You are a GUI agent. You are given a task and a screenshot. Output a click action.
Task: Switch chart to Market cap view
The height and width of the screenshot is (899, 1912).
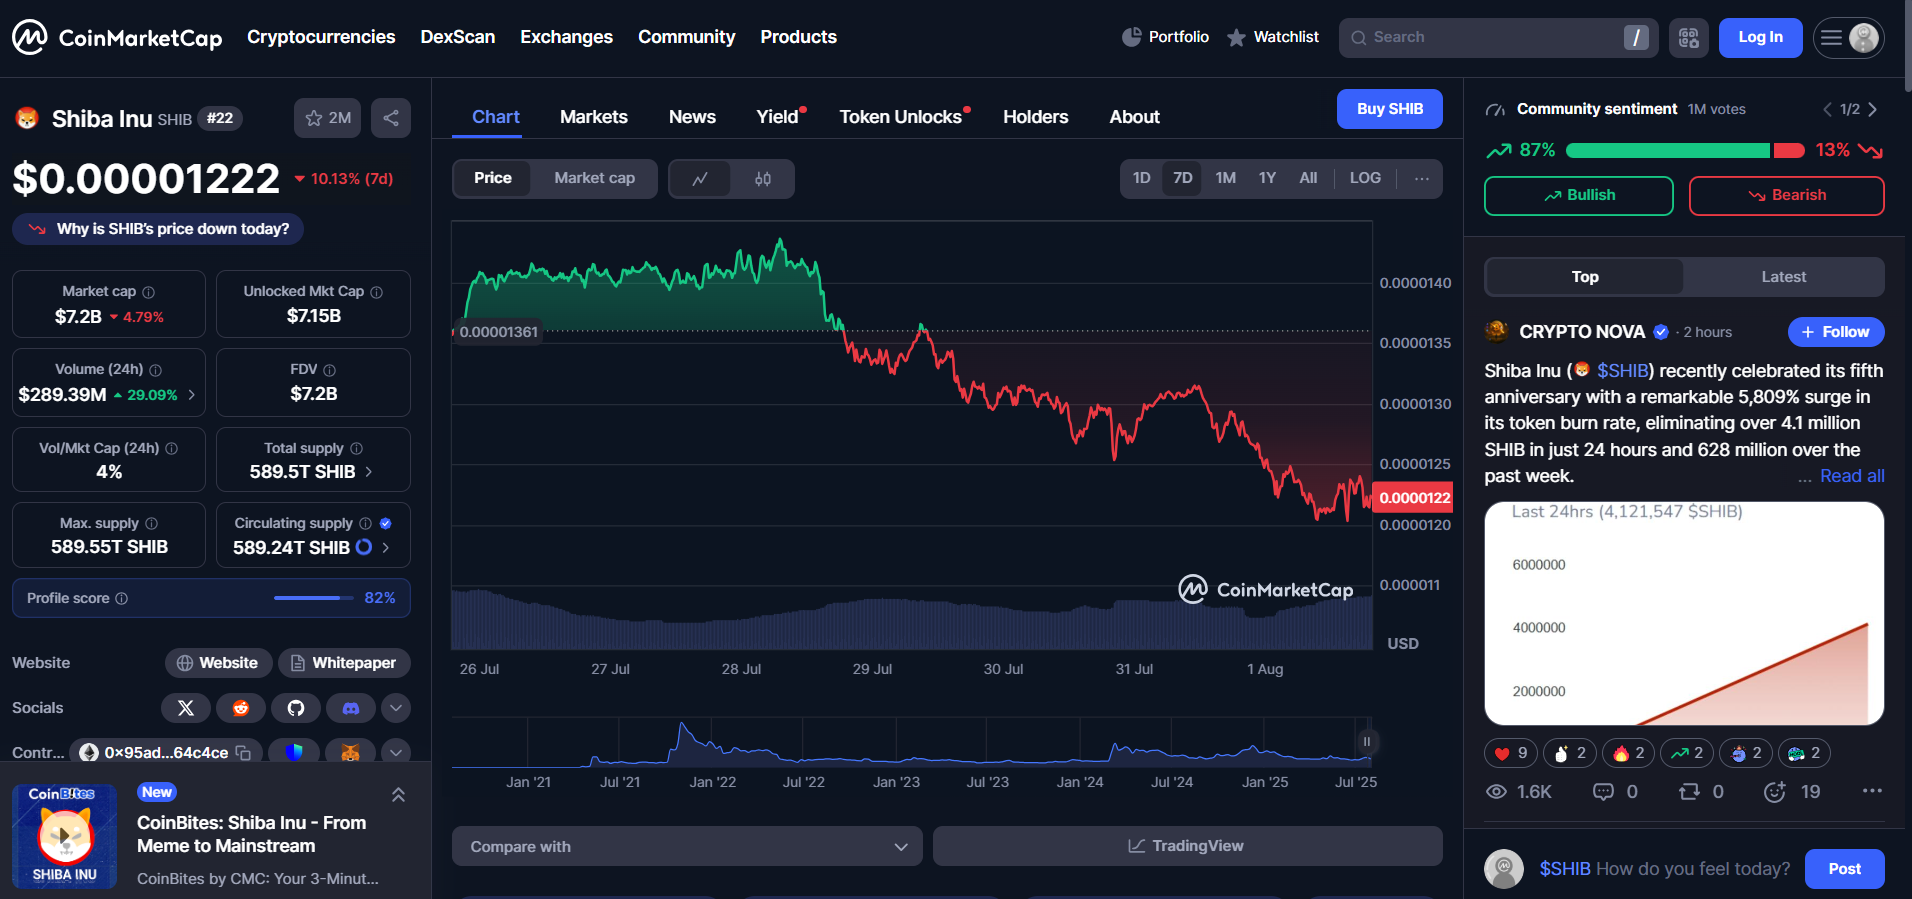pos(594,179)
